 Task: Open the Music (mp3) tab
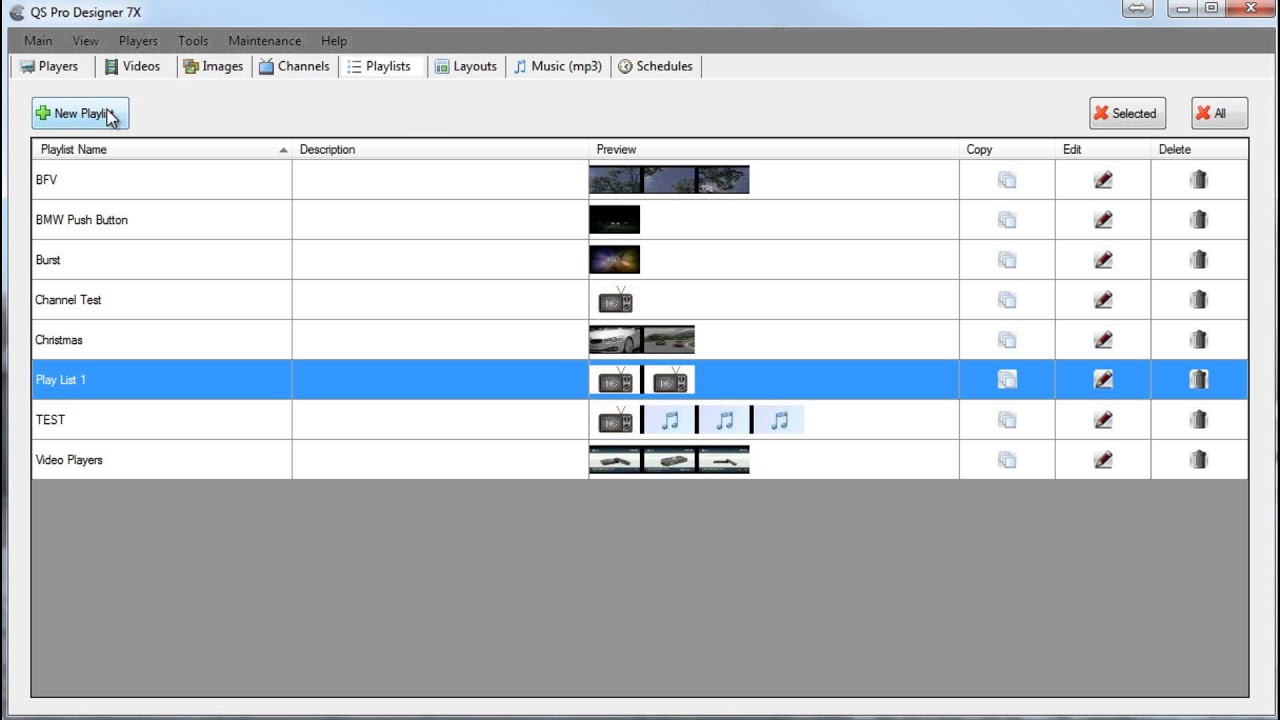[558, 66]
